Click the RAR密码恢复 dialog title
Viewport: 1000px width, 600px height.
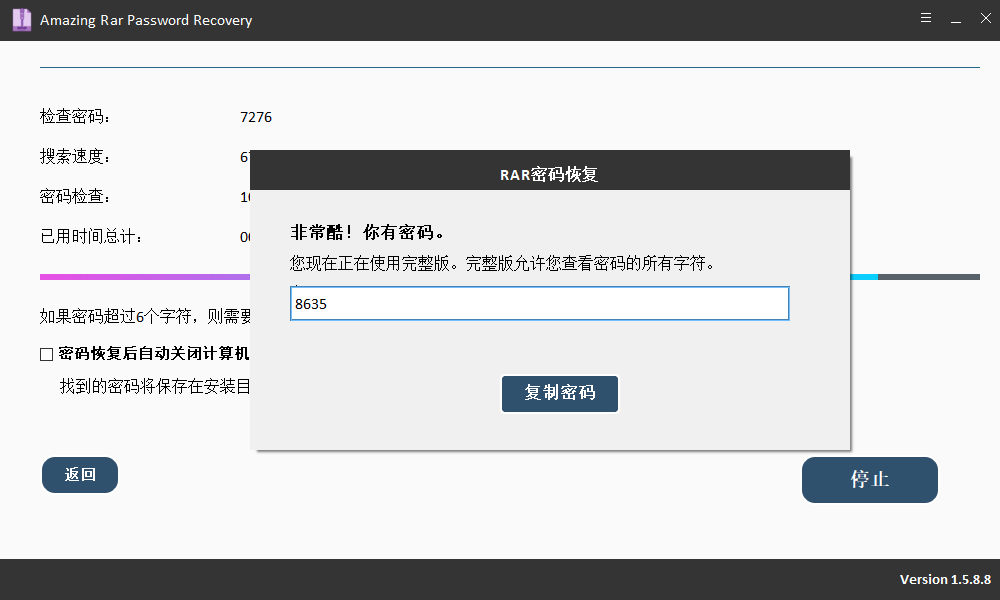[x=549, y=174]
